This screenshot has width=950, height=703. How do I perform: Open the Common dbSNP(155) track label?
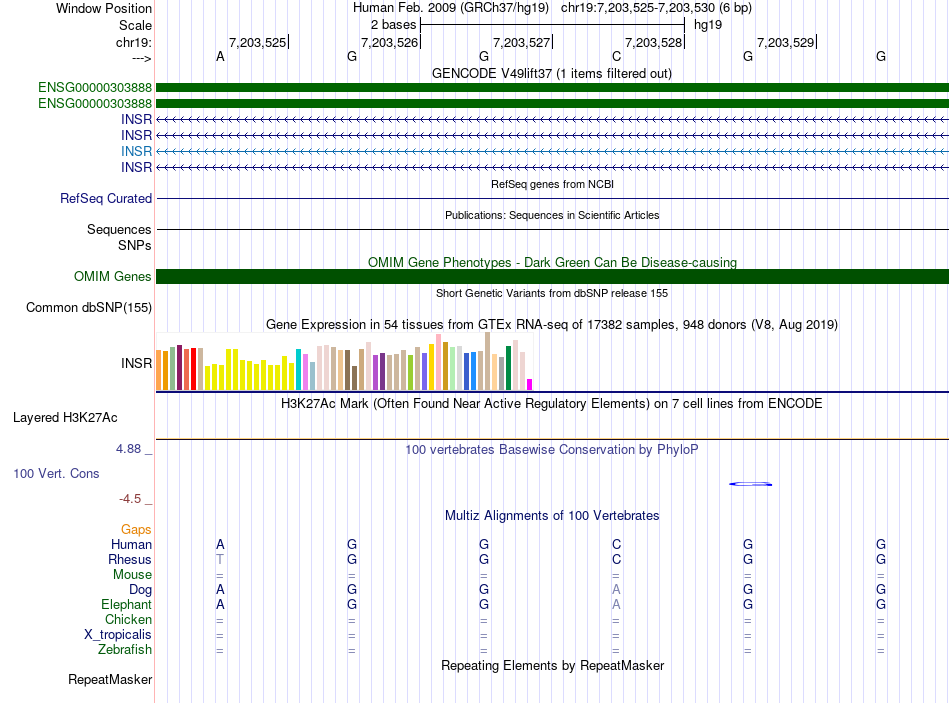89,307
